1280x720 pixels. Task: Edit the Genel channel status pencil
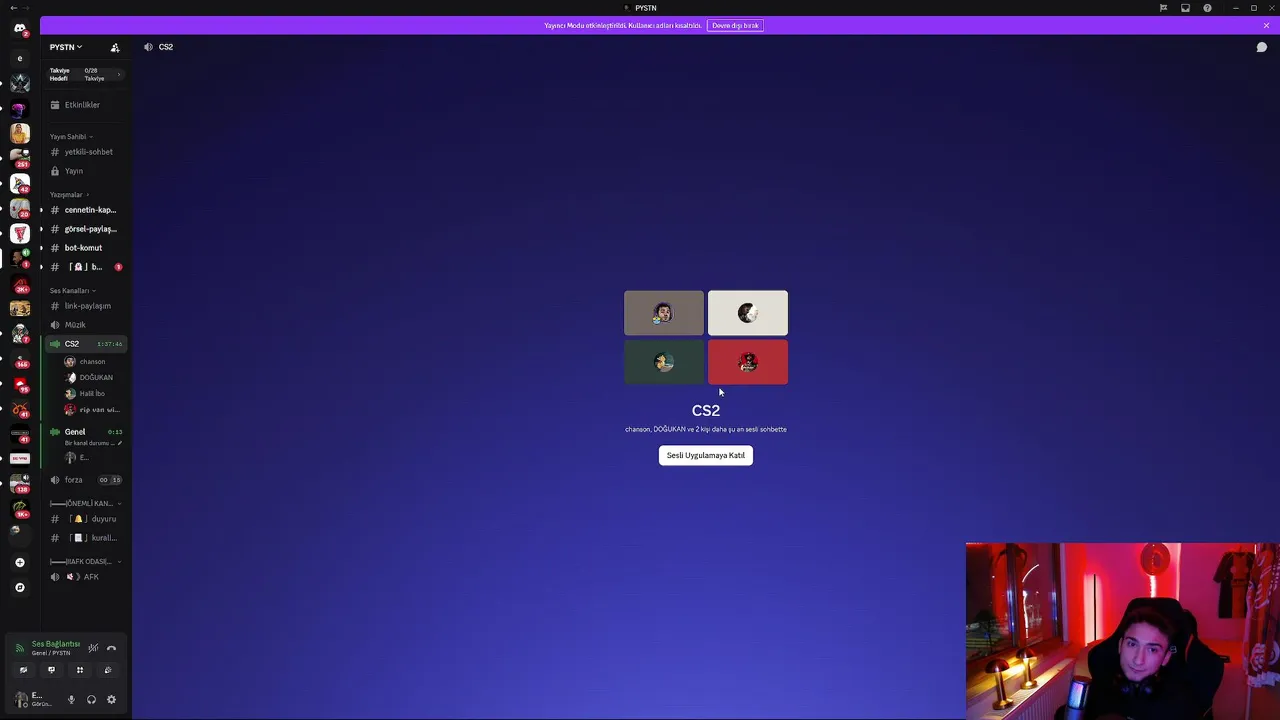coord(120,443)
